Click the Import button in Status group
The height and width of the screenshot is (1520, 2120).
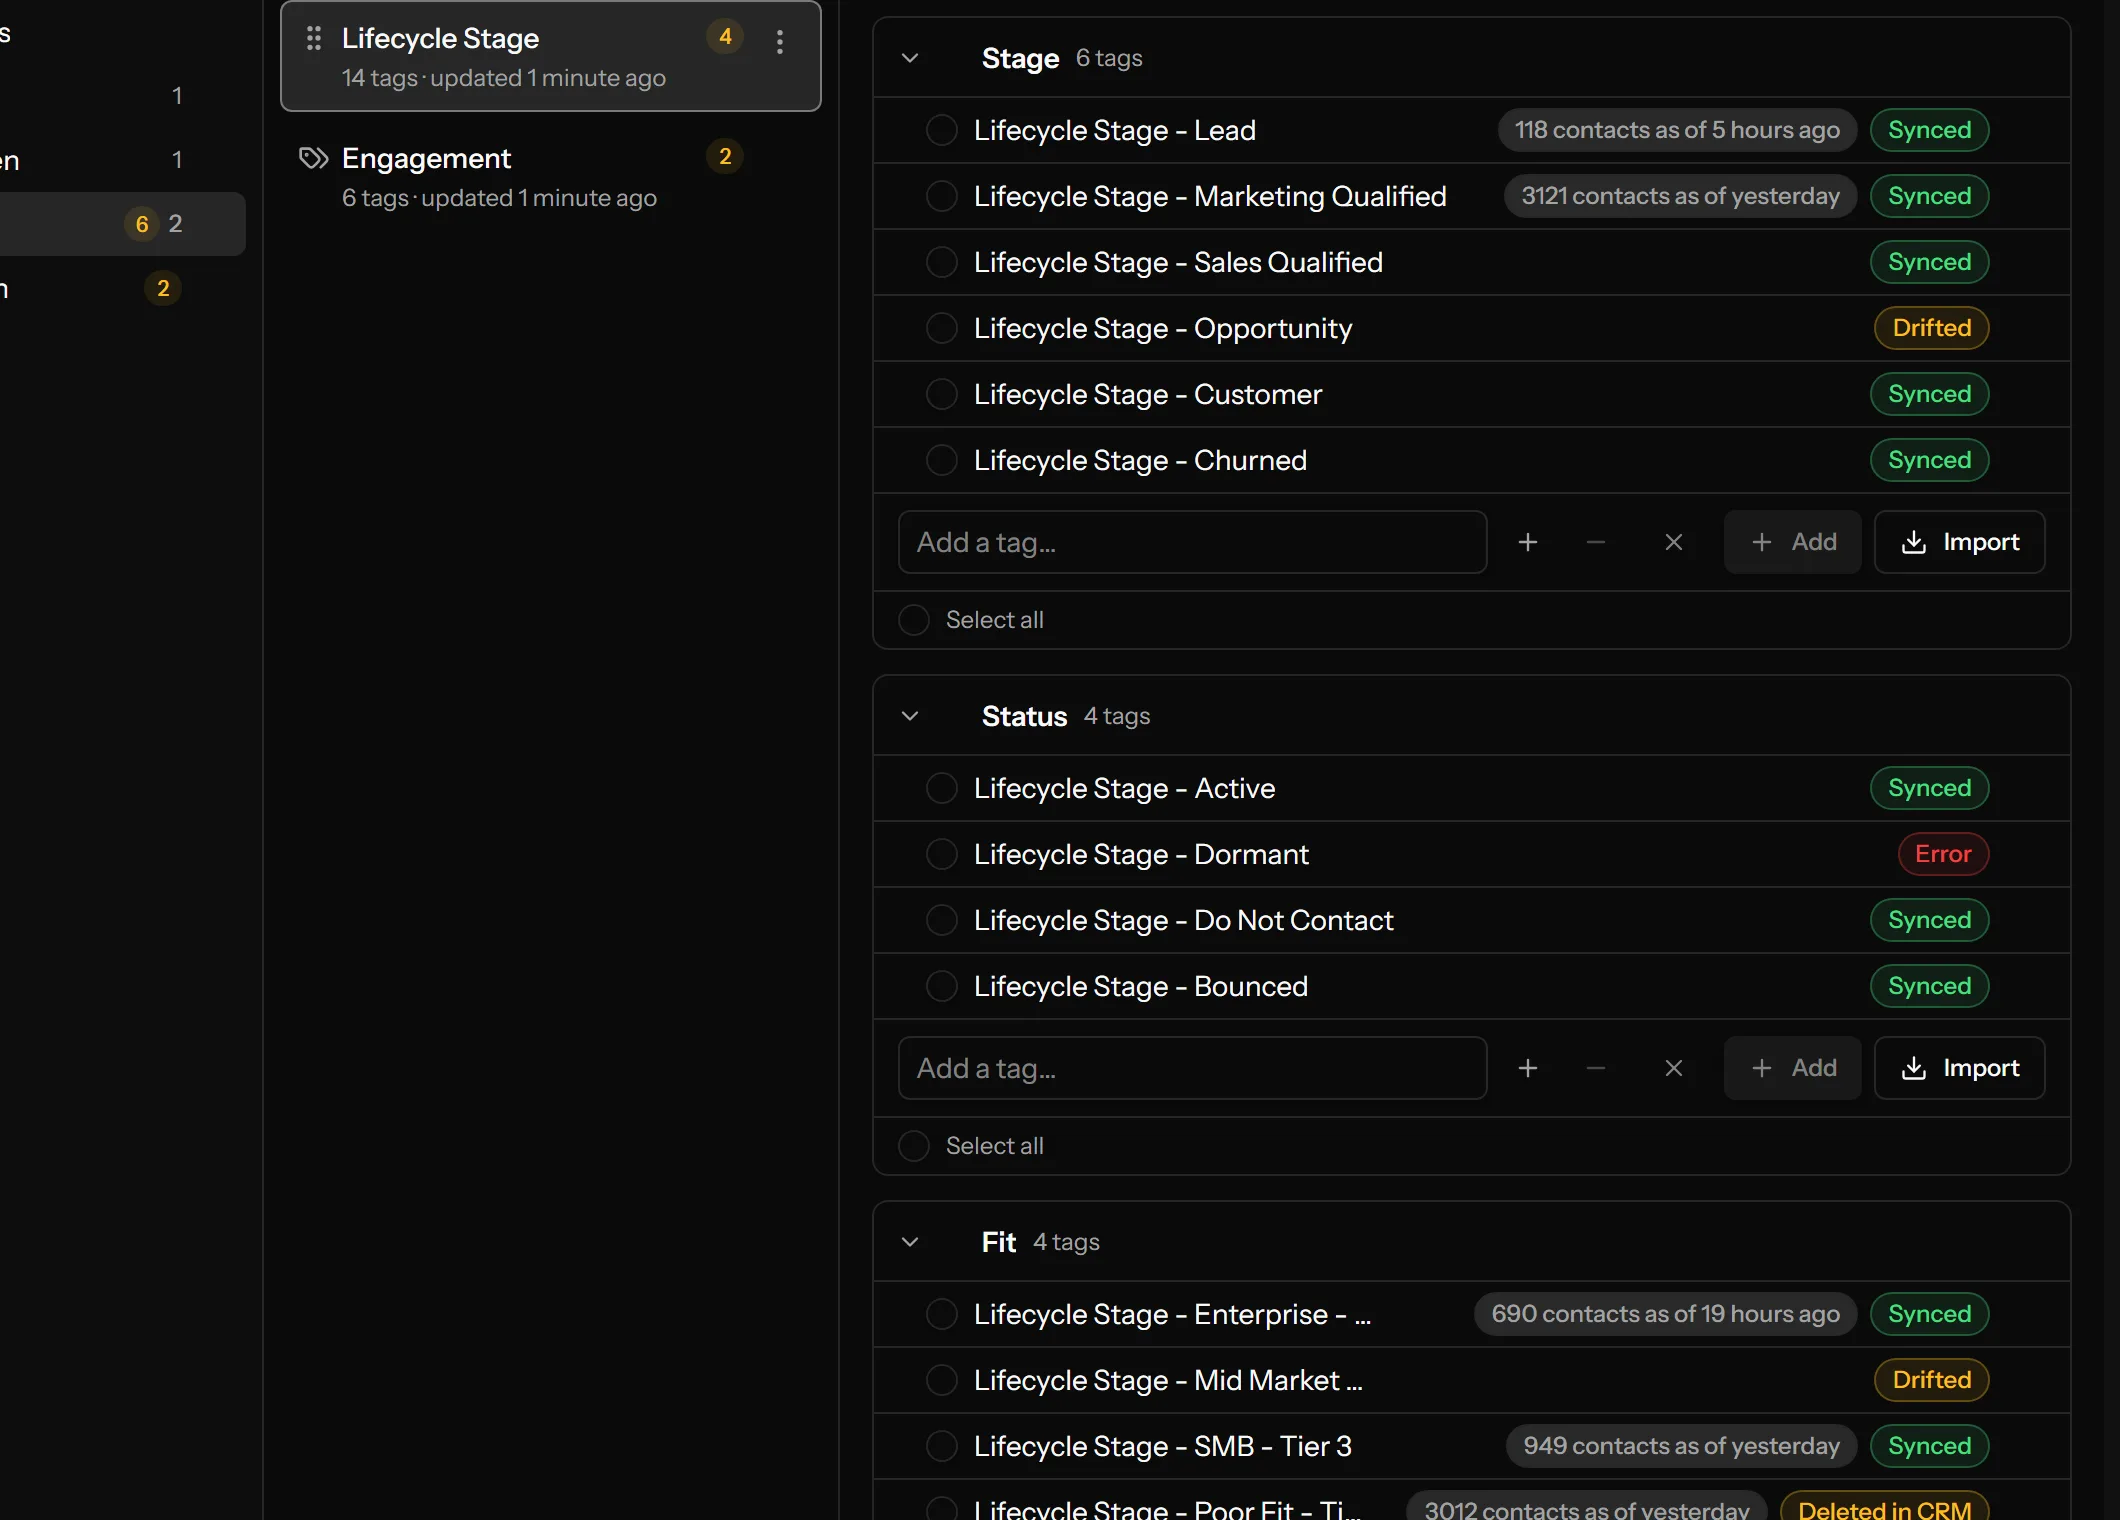click(x=1959, y=1068)
